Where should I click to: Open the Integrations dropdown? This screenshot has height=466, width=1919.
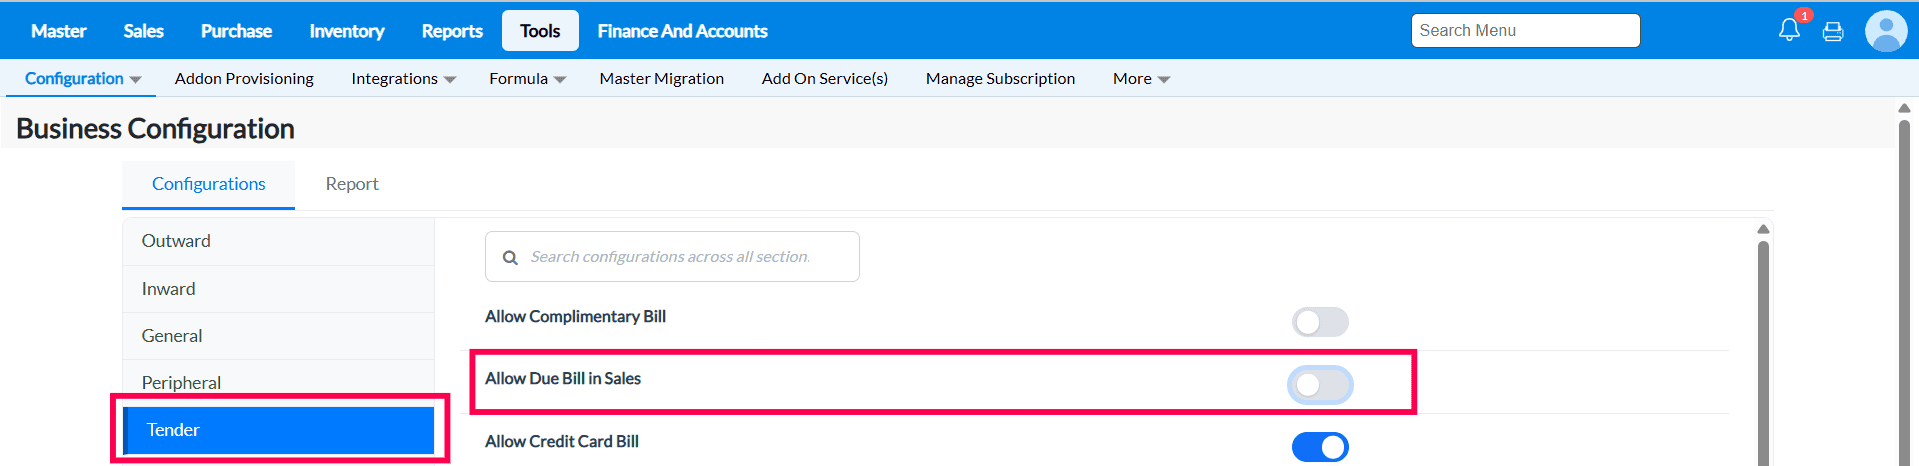403,78
